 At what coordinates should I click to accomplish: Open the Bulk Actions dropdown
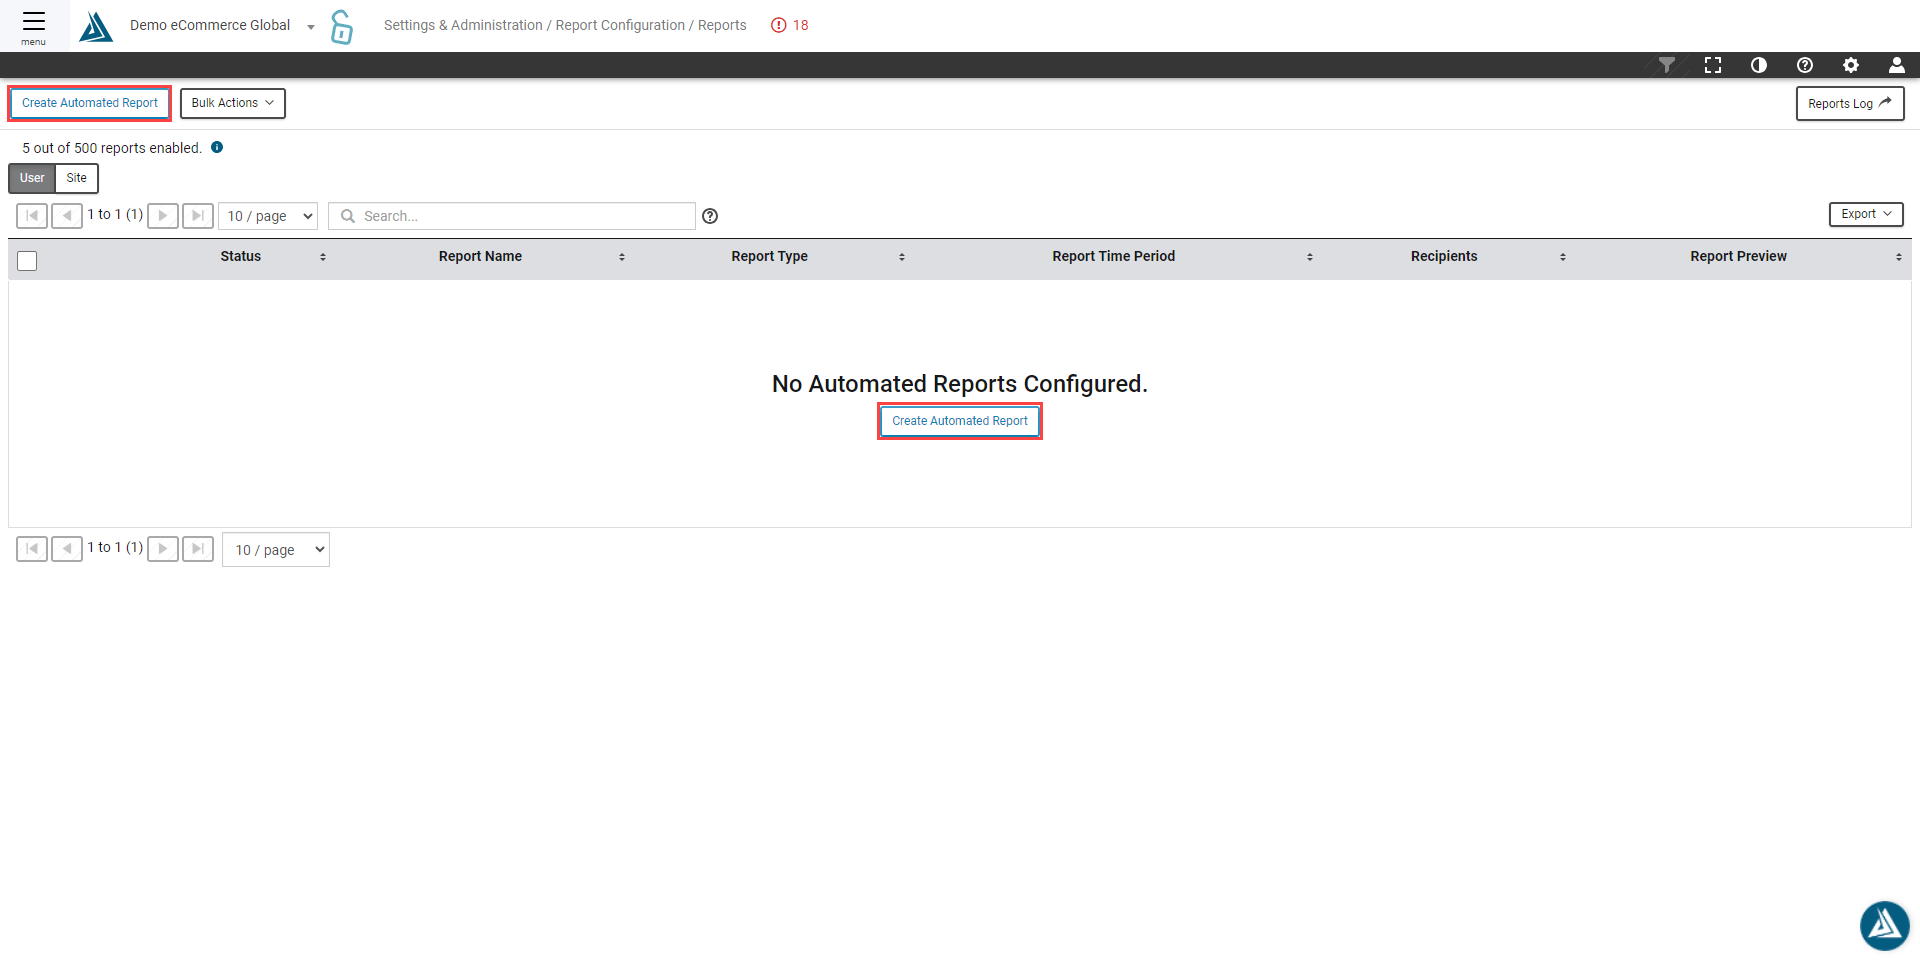[232, 103]
